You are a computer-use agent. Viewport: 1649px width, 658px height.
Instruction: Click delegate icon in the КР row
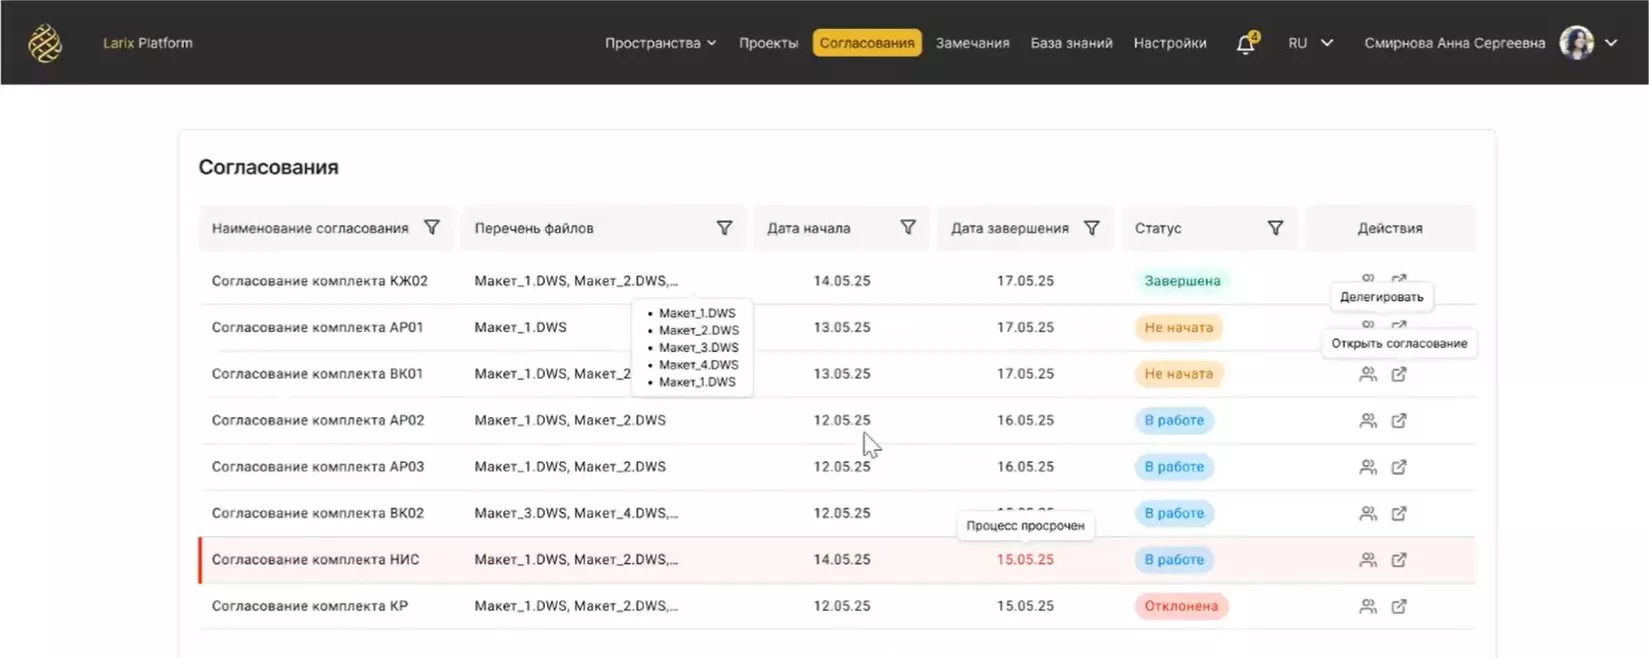[x=1367, y=606]
